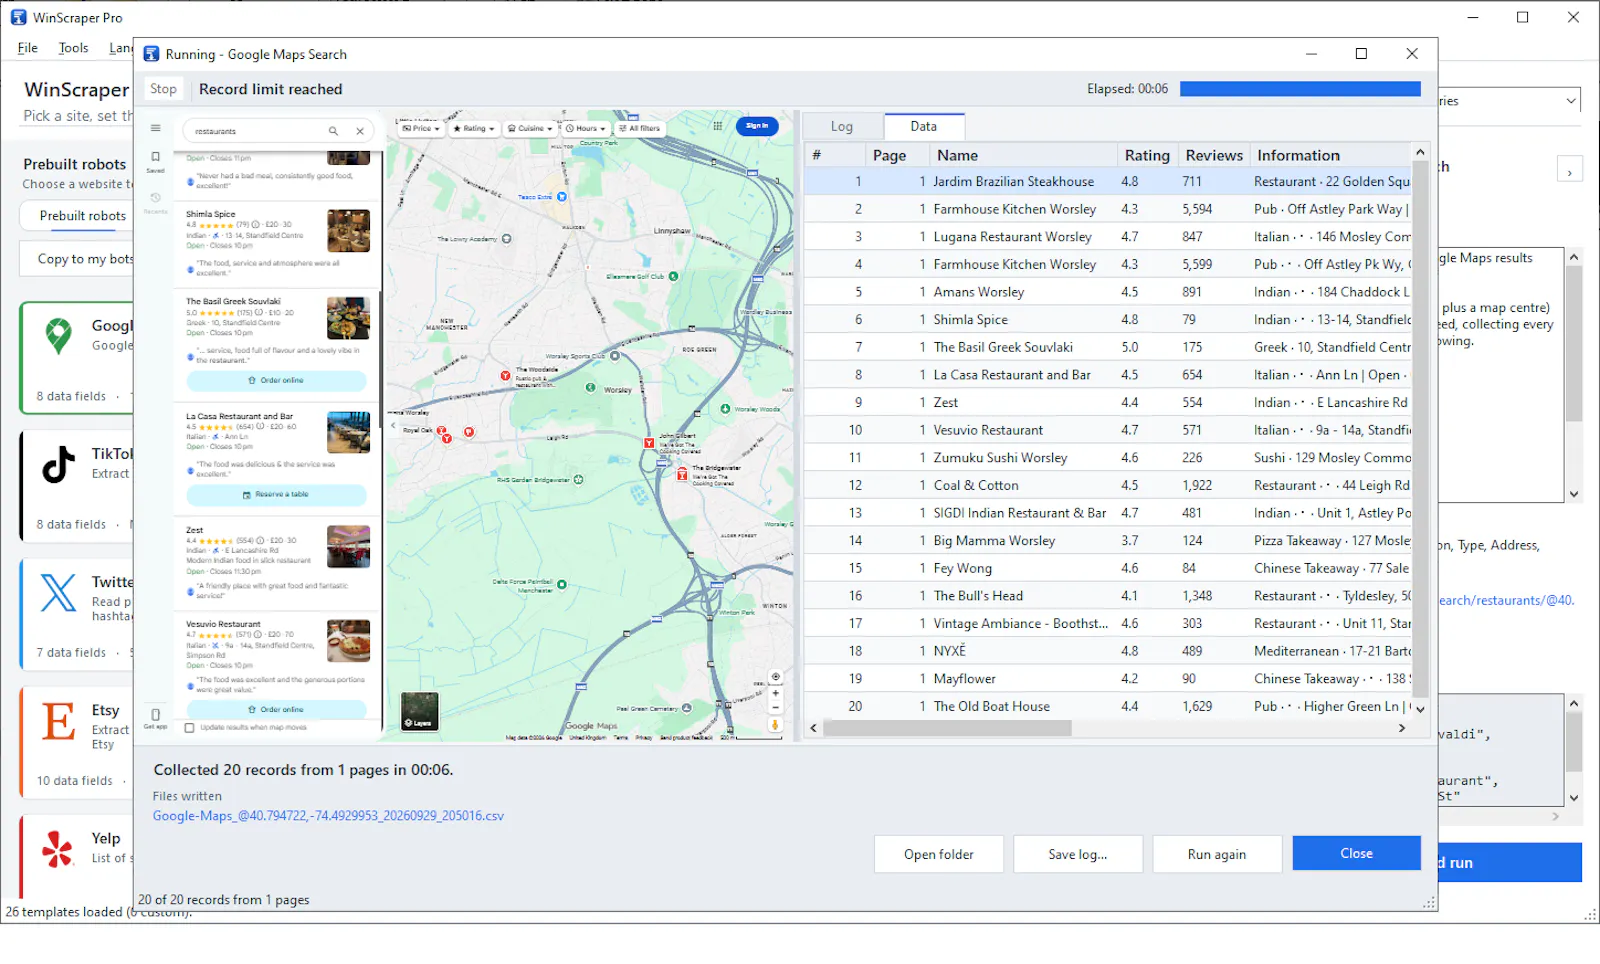Click the Street View pegman icon
The height and width of the screenshot is (964, 1600).
pyautogui.click(x=775, y=725)
